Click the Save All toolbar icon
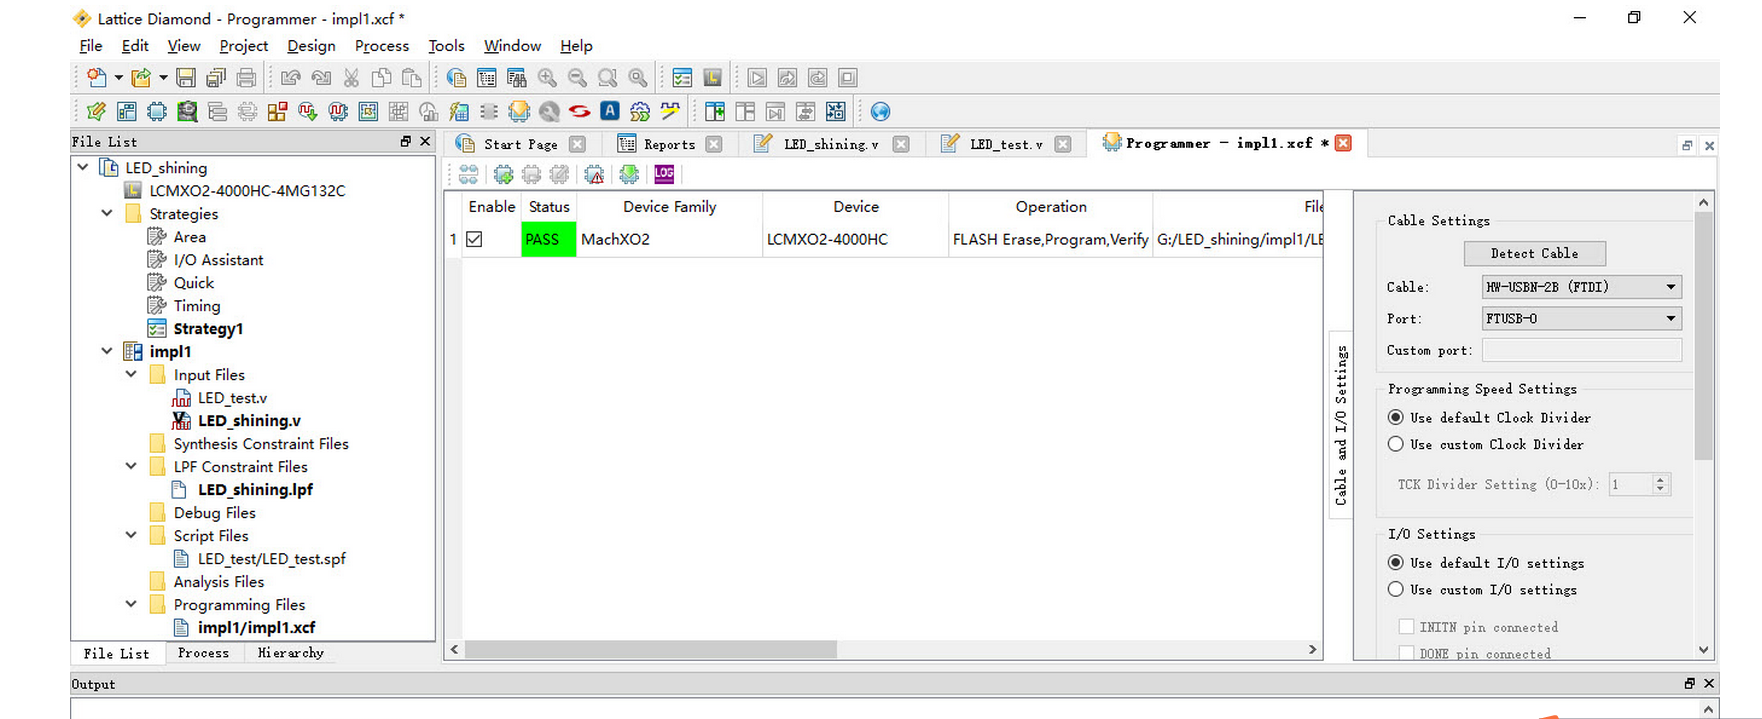This screenshot has height=719, width=1762. click(216, 77)
